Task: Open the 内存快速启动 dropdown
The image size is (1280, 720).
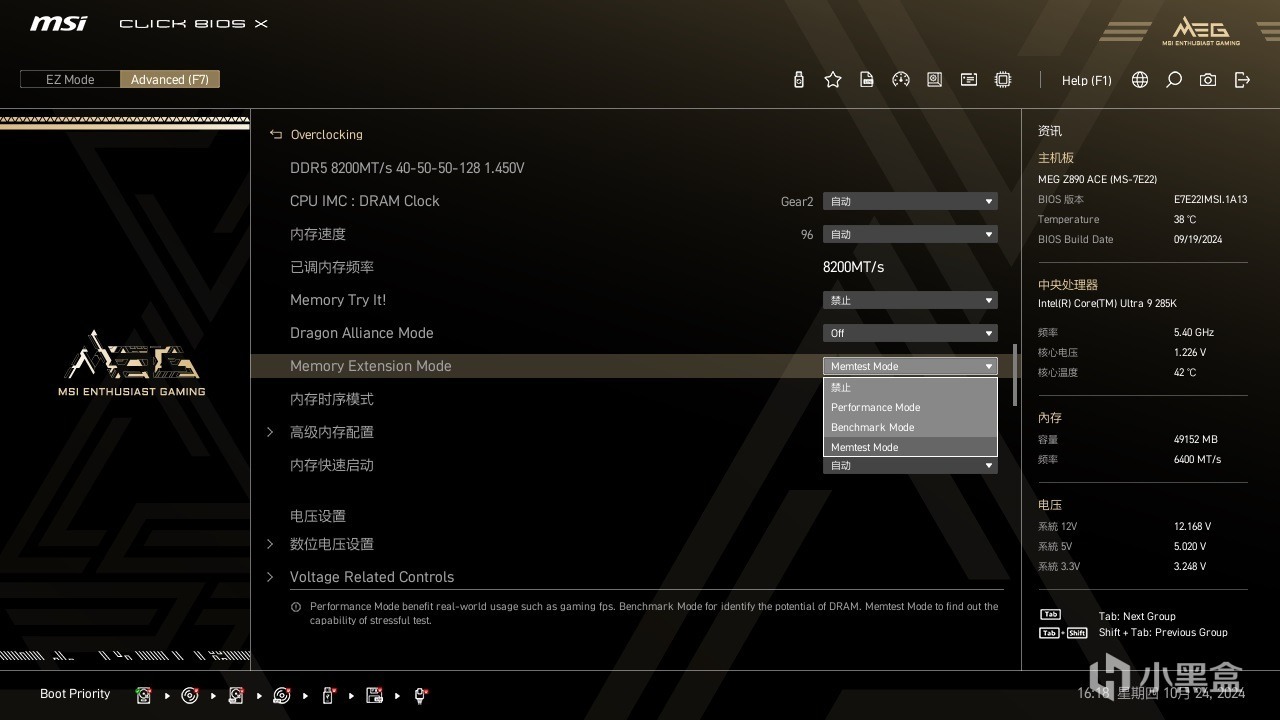Action: point(910,465)
